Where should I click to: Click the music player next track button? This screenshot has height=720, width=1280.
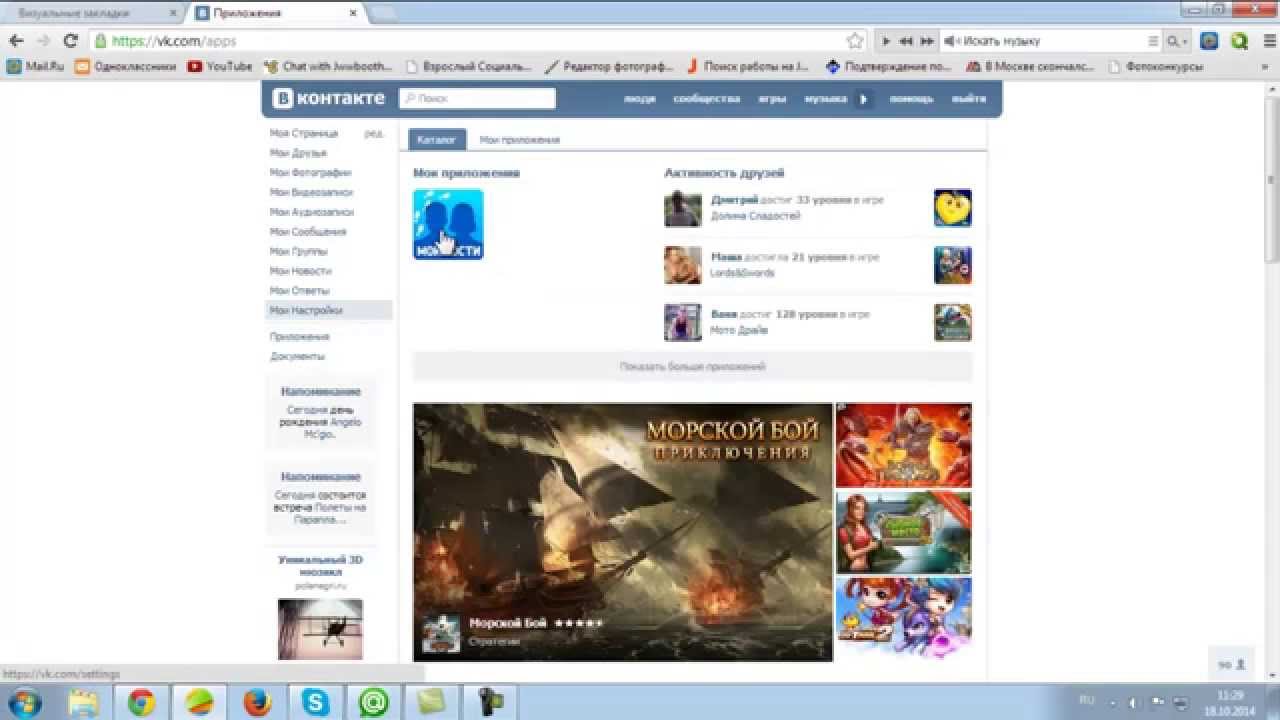click(x=927, y=41)
